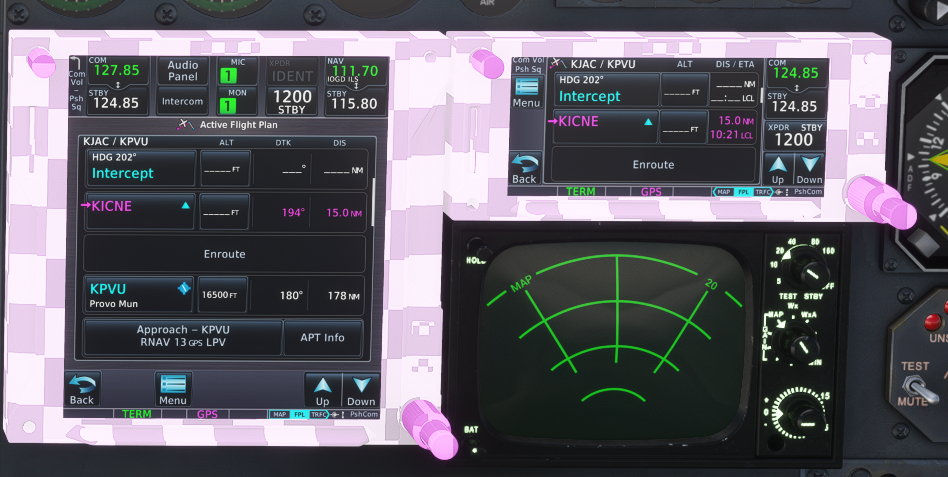Screen dimensions: 948x477
Task: Click the APT Info button
Action: 322,337
